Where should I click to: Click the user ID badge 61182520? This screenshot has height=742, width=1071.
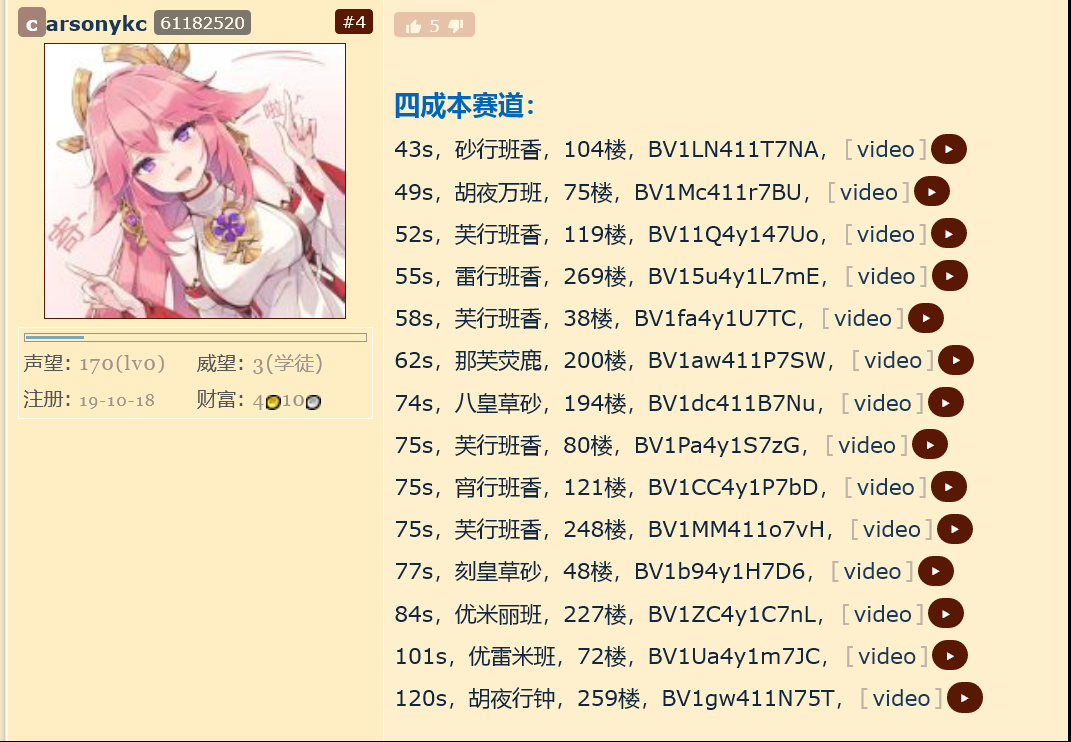point(202,23)
